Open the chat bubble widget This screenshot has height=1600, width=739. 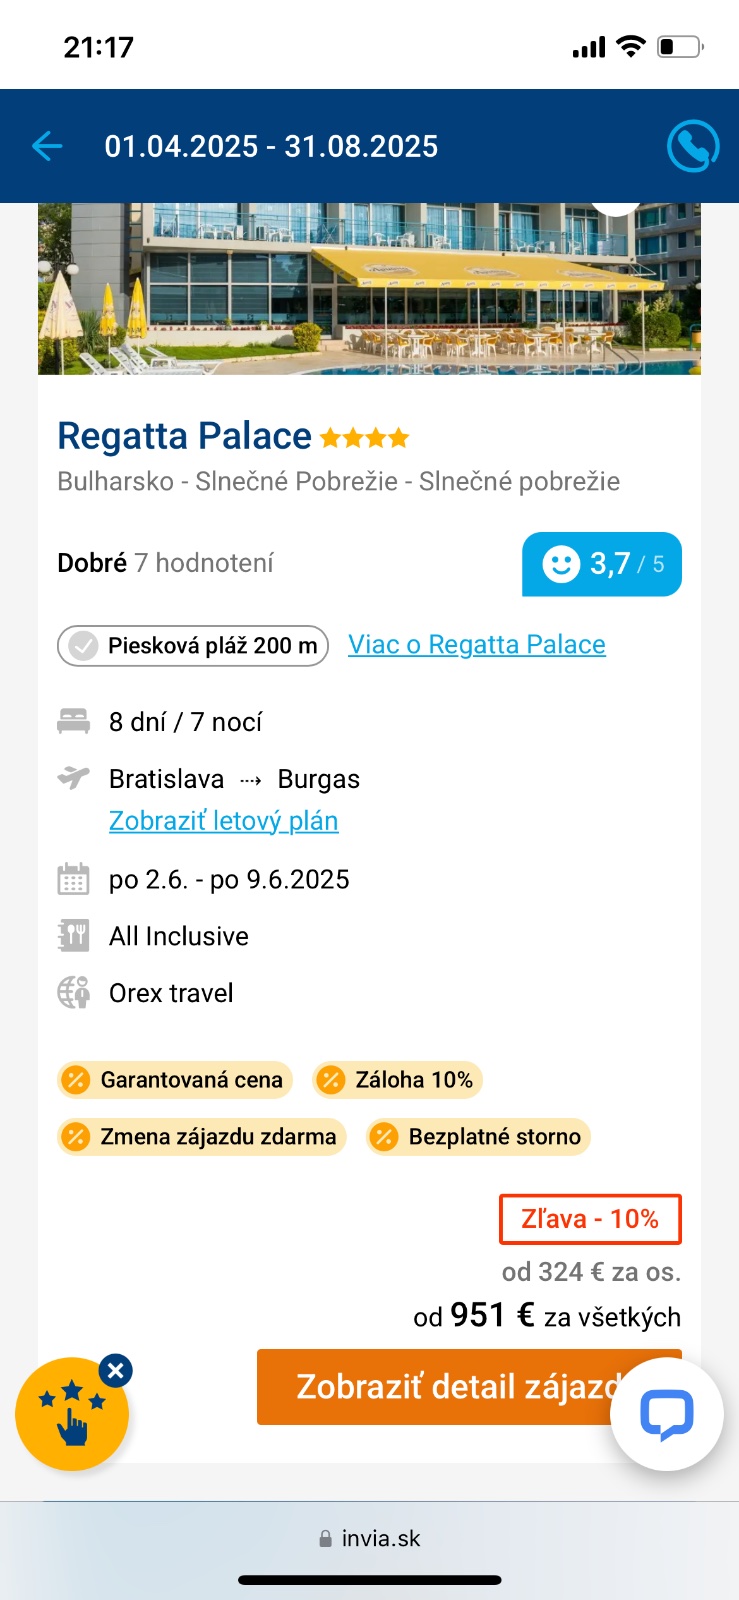[666, 1413]
